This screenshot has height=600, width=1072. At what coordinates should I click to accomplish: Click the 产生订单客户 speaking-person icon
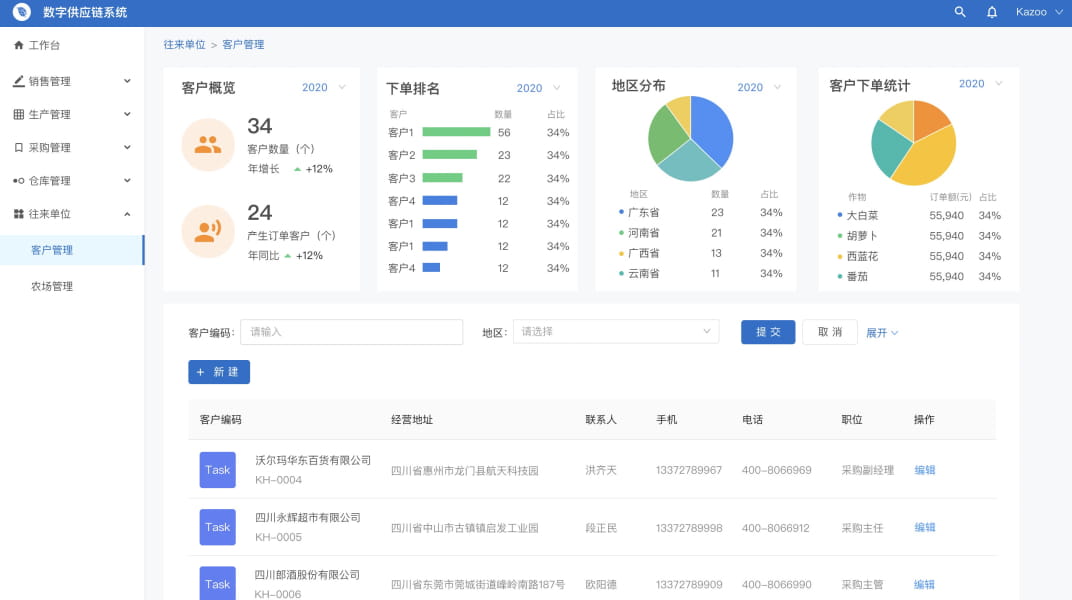[208, 231]
